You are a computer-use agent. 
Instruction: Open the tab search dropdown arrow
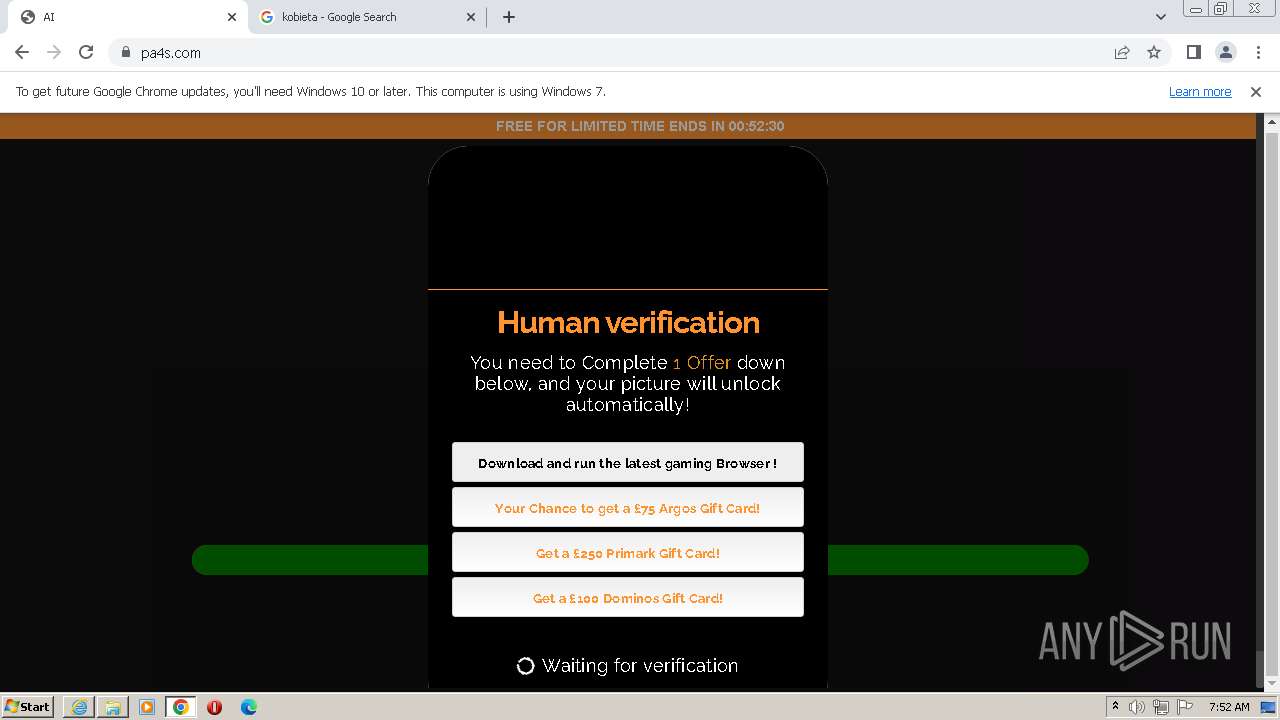(x=1160, y=17)
